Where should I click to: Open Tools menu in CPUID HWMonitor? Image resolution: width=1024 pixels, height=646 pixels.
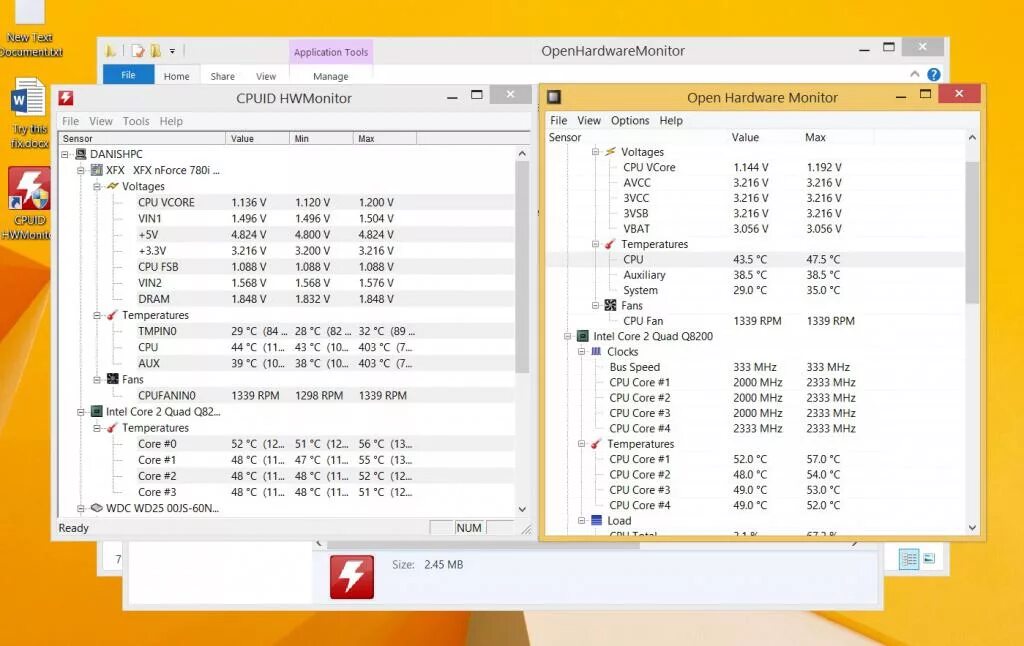coord(136,121)
